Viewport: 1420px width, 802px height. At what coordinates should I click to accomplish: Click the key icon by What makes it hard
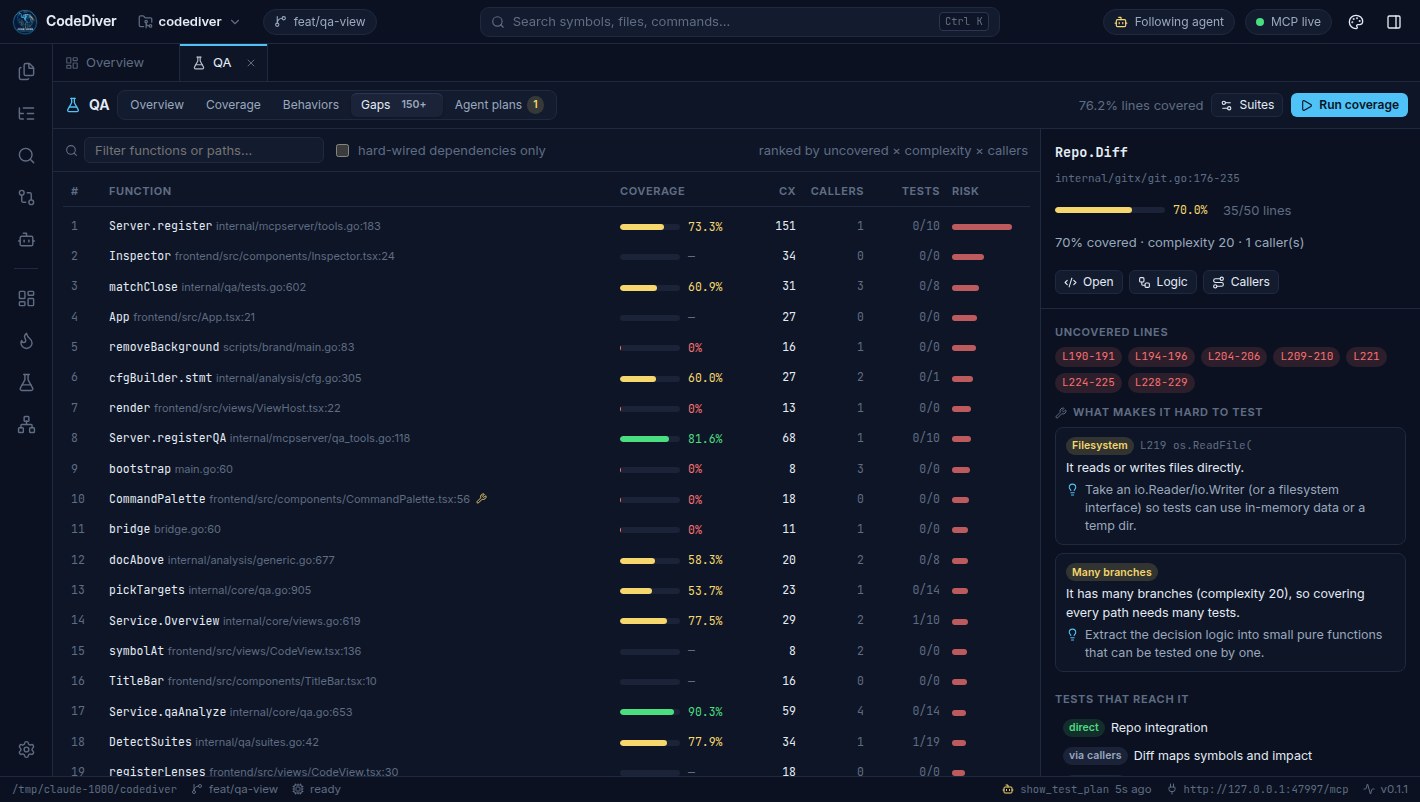click(1061, 412)
